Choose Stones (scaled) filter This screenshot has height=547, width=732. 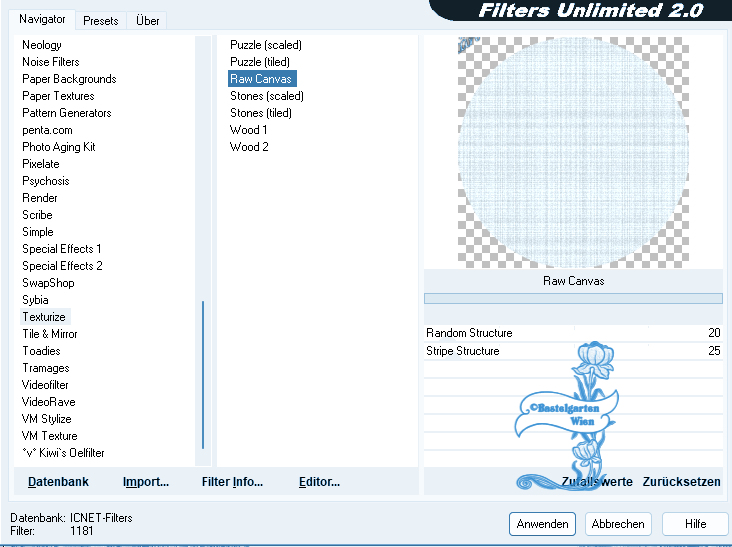click(x=267, y=96)
